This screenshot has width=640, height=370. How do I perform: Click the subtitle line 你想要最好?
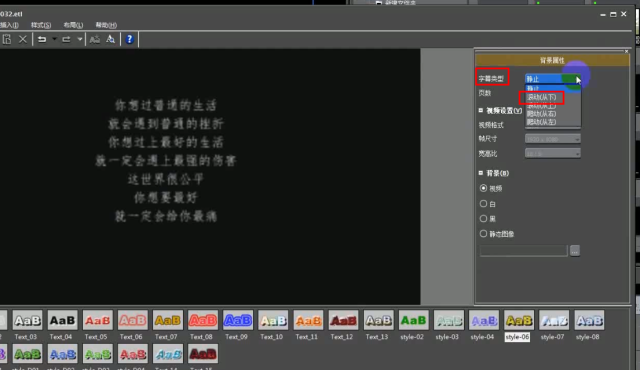166,198
